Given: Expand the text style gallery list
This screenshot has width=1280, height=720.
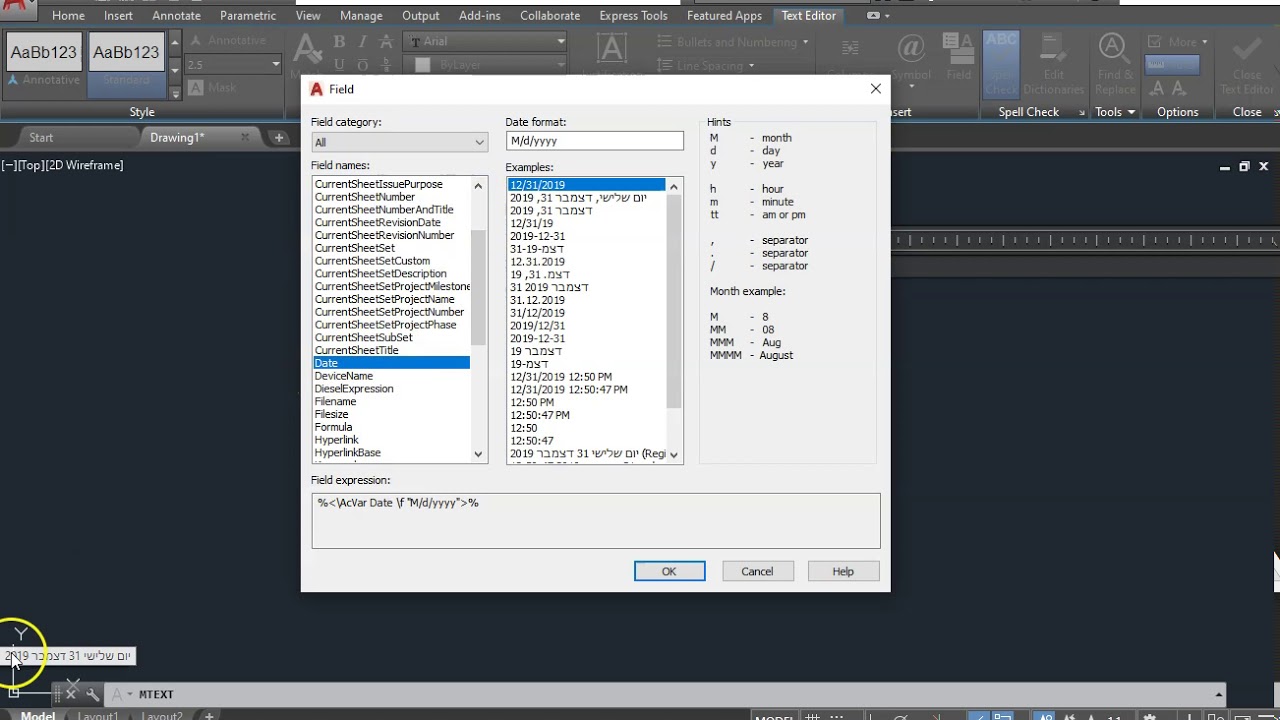Looking at the screenshot, I should (175, 93).
